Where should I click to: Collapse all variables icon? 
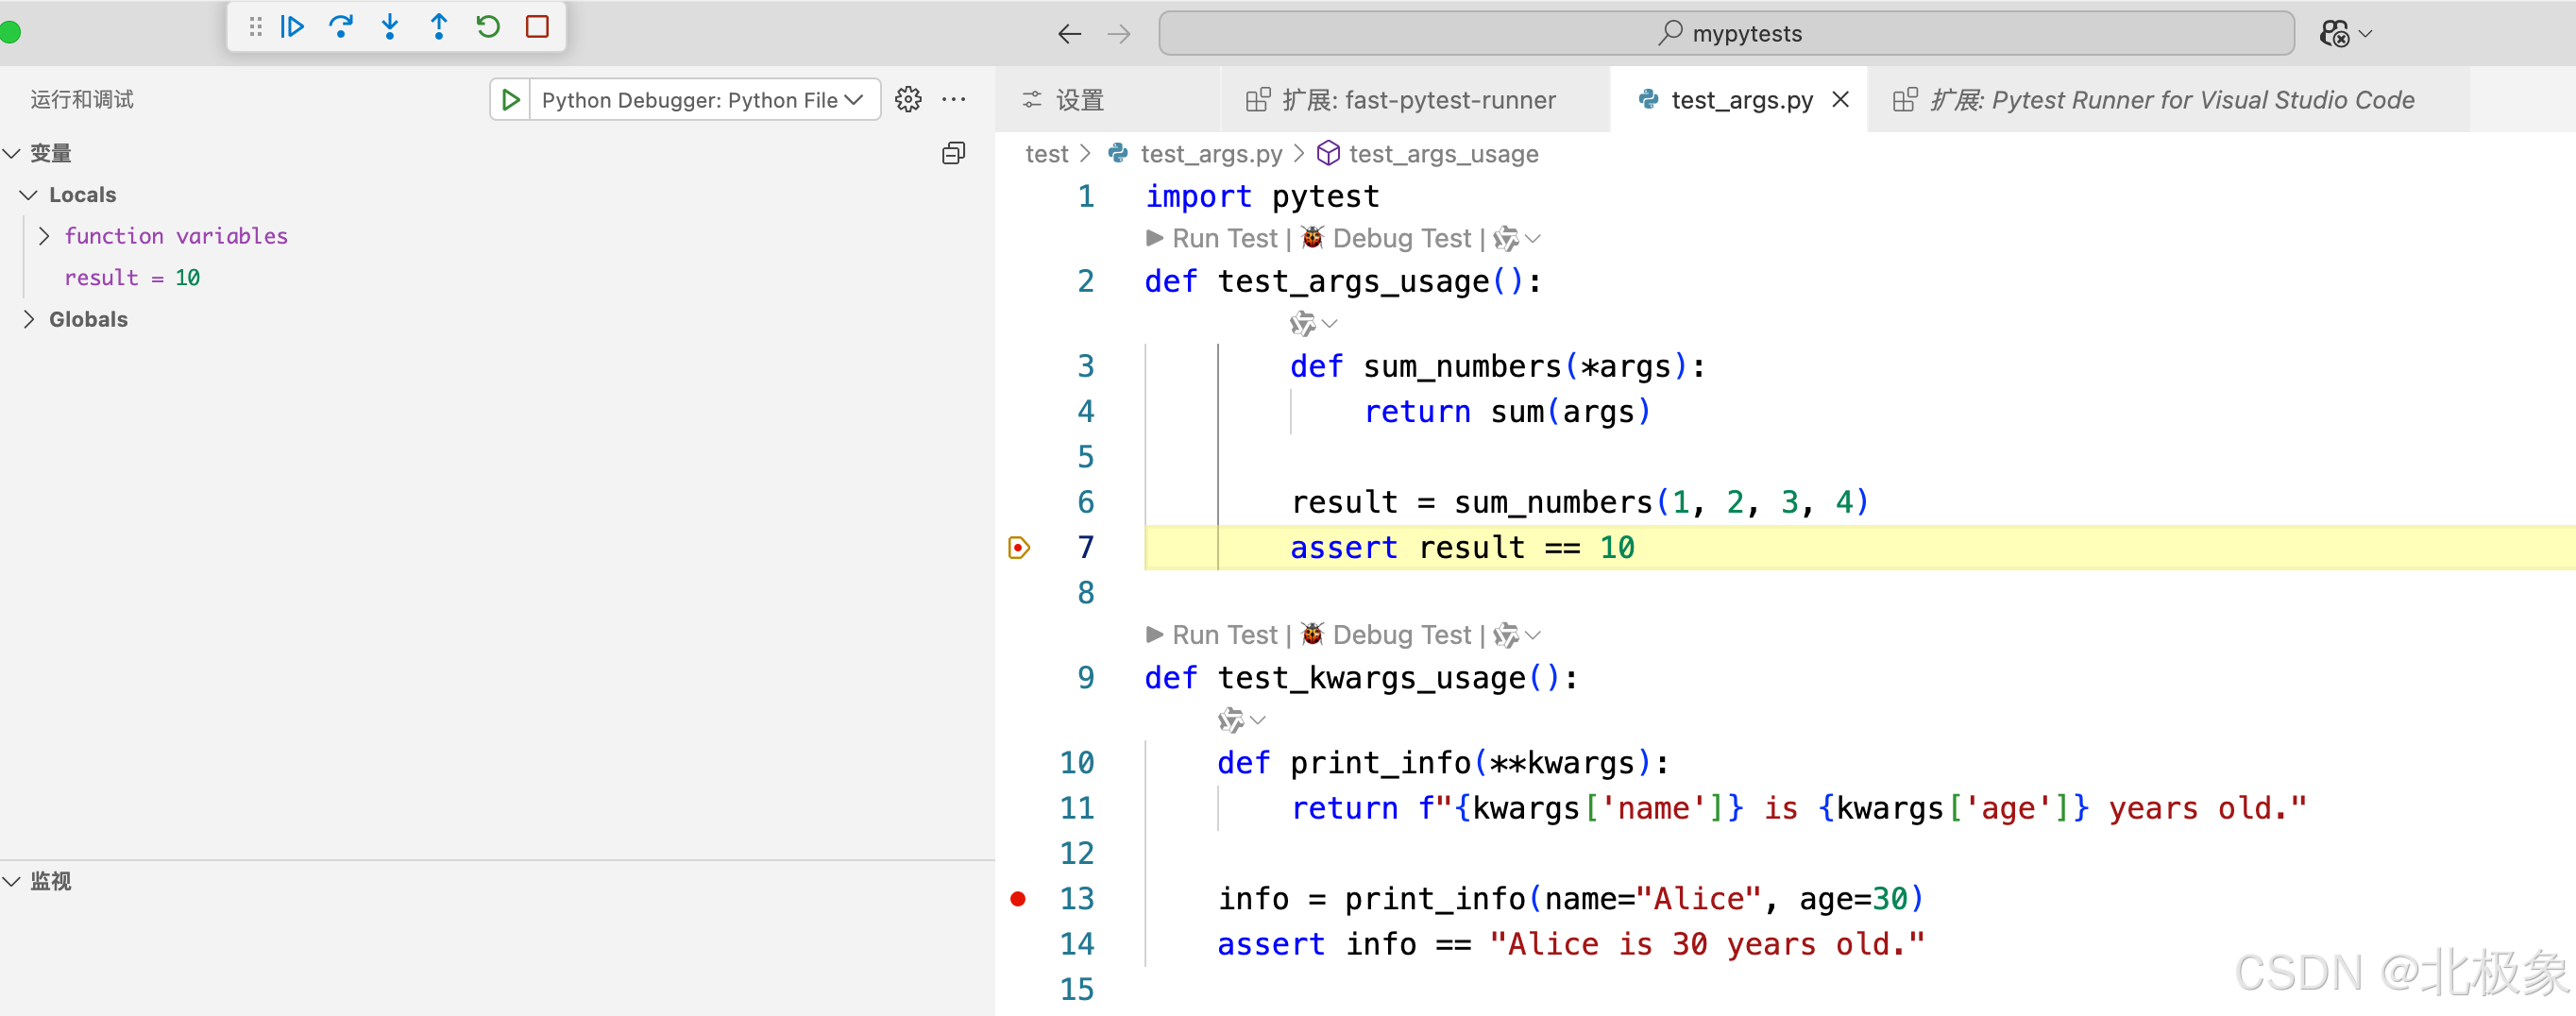(x=954, y=153)
